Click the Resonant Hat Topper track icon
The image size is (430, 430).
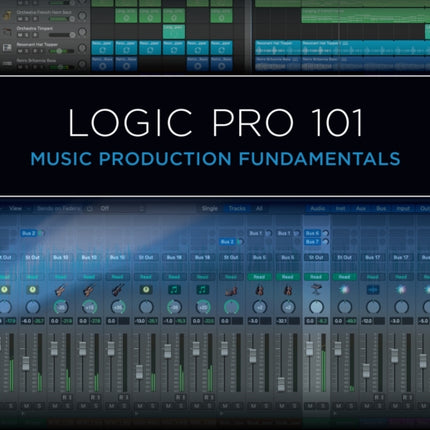[7, 48]
